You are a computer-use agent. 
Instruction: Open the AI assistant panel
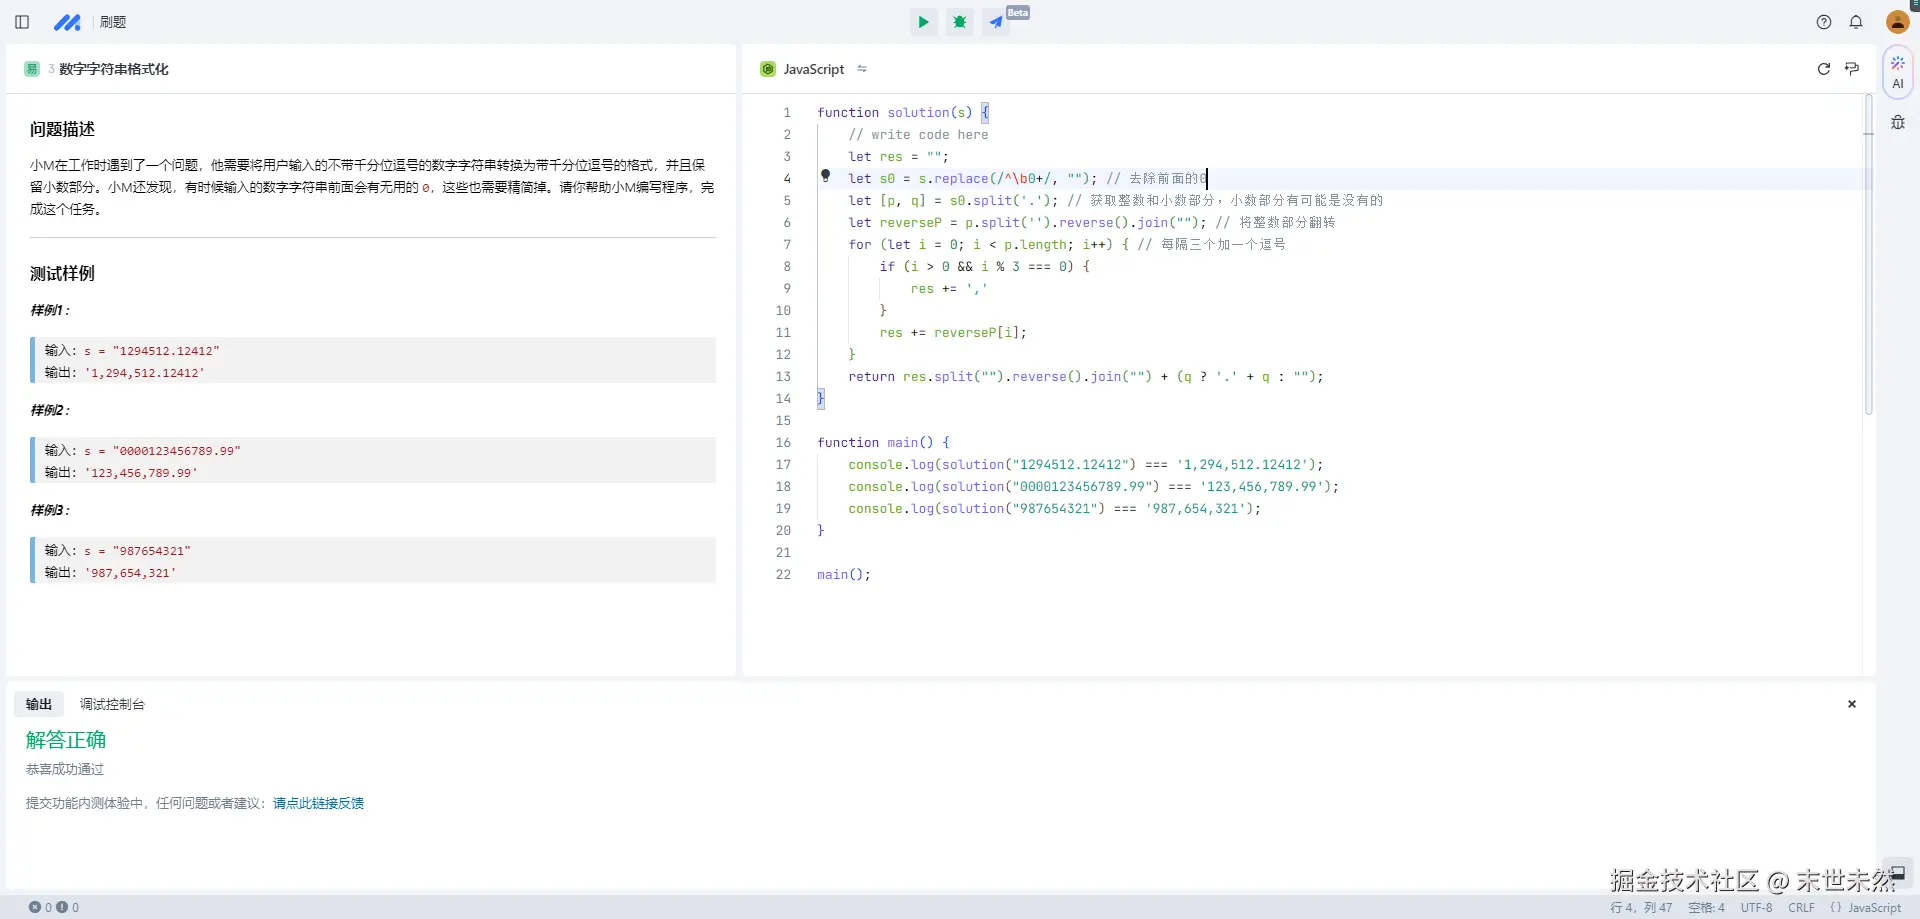tap(1897, 72)
